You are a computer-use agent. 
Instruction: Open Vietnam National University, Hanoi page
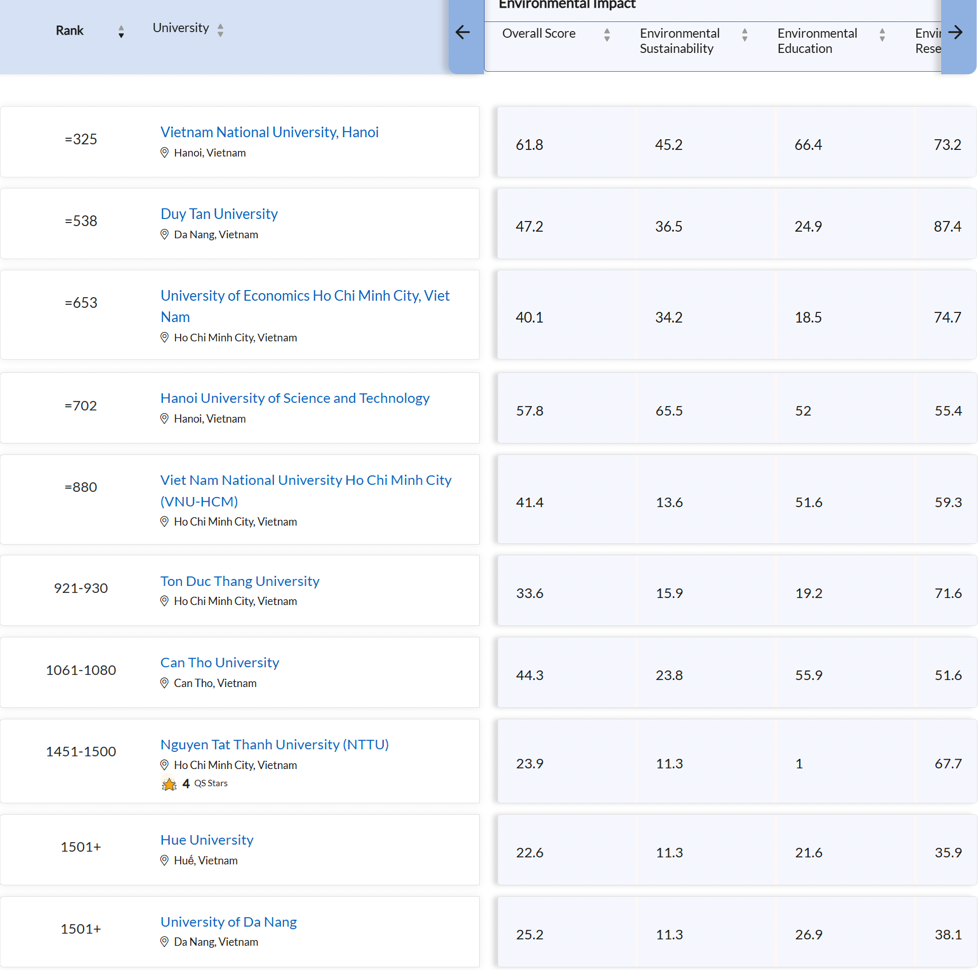(x=269, y=132)
